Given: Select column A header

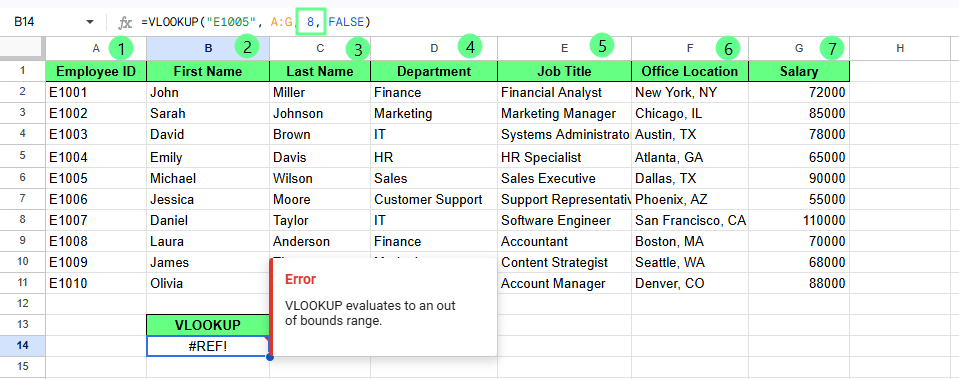Looking at the screenshot, I should pyautogui.click(x=96, y=48).
